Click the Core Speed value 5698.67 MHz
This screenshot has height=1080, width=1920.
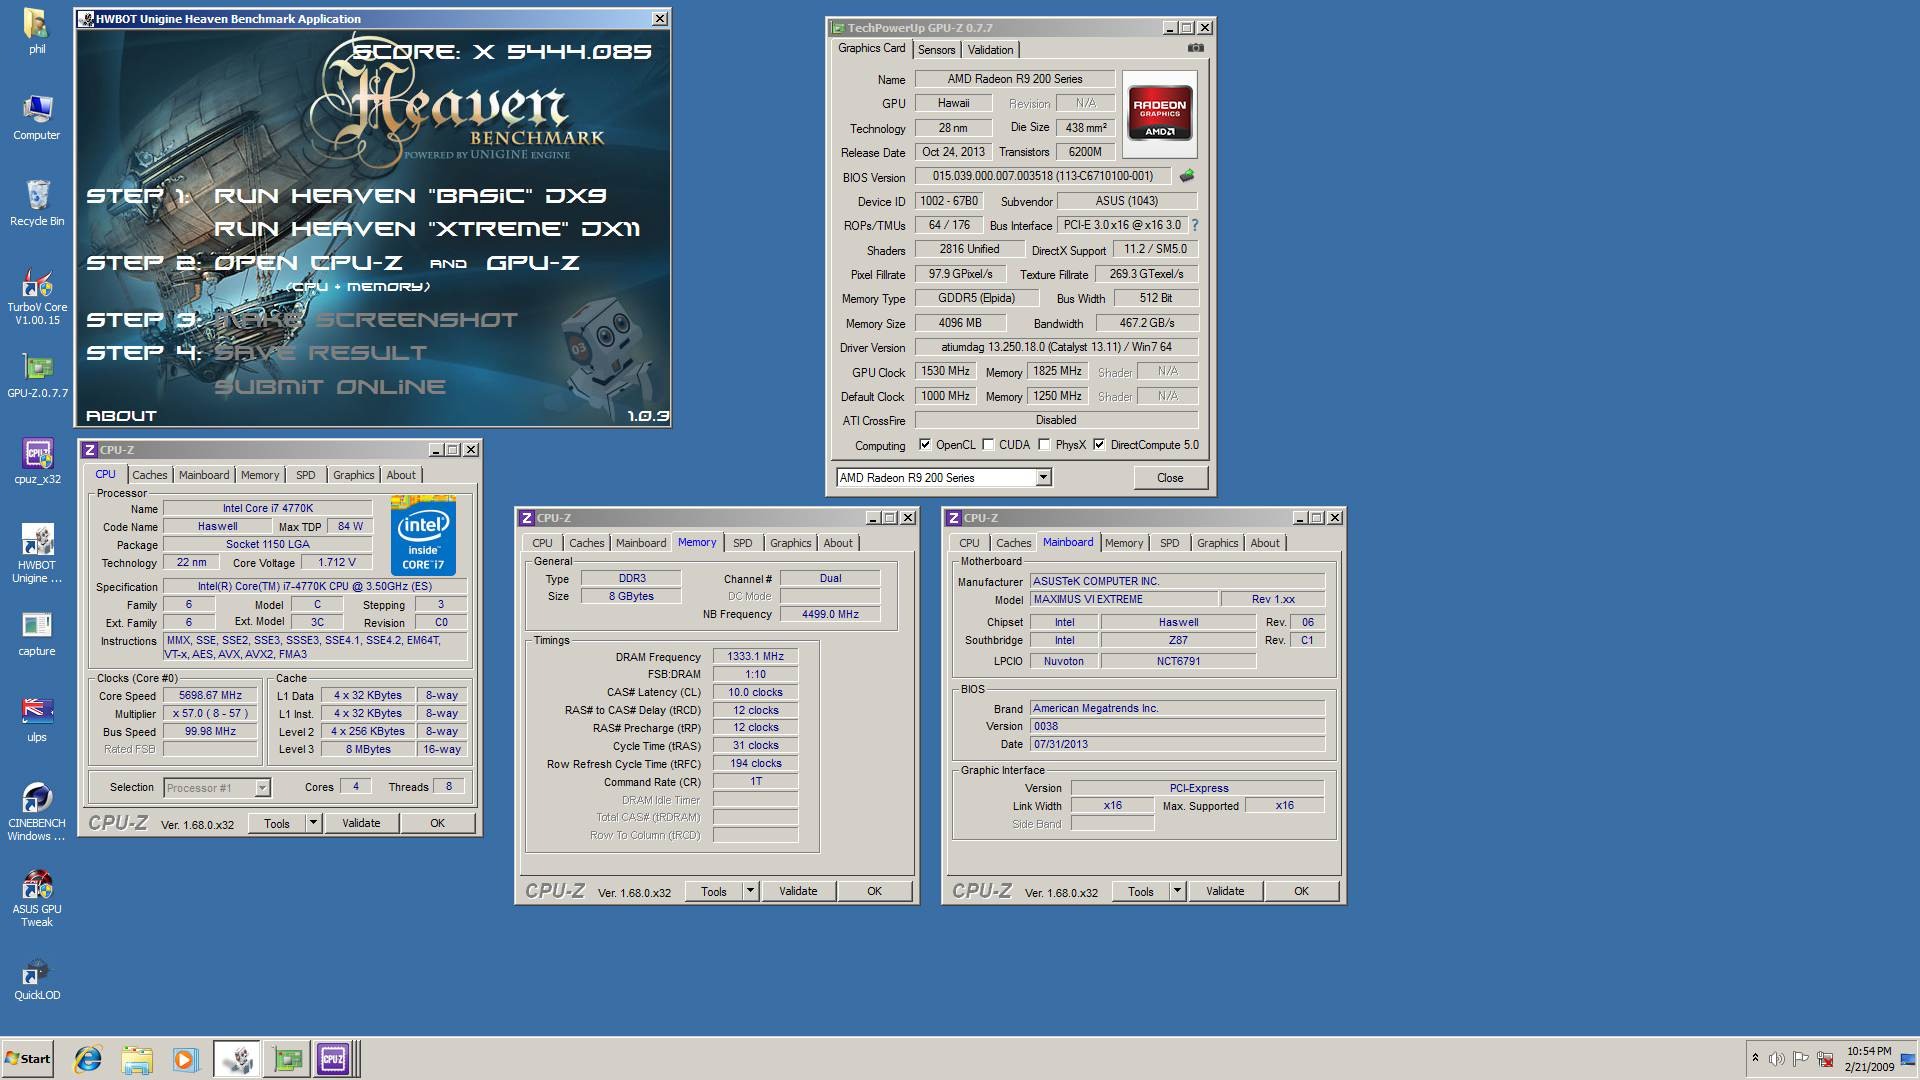pos(210,696)
